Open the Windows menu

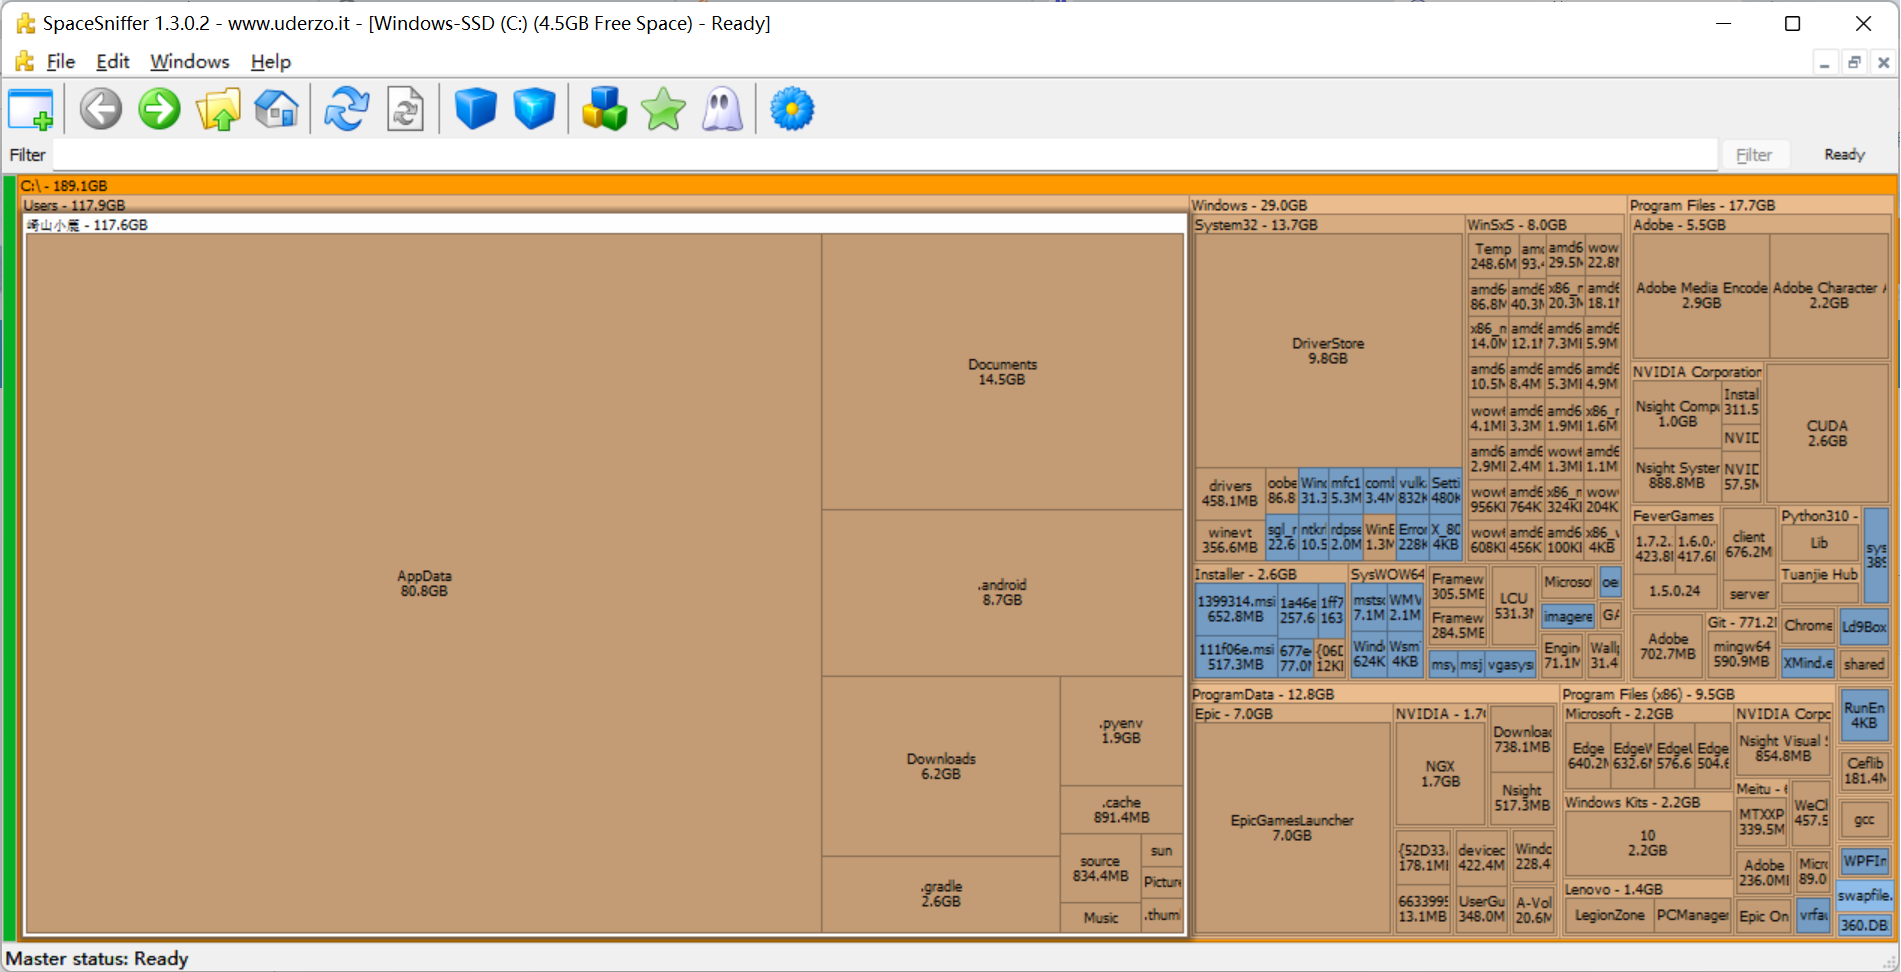click(x=190, y=62)
